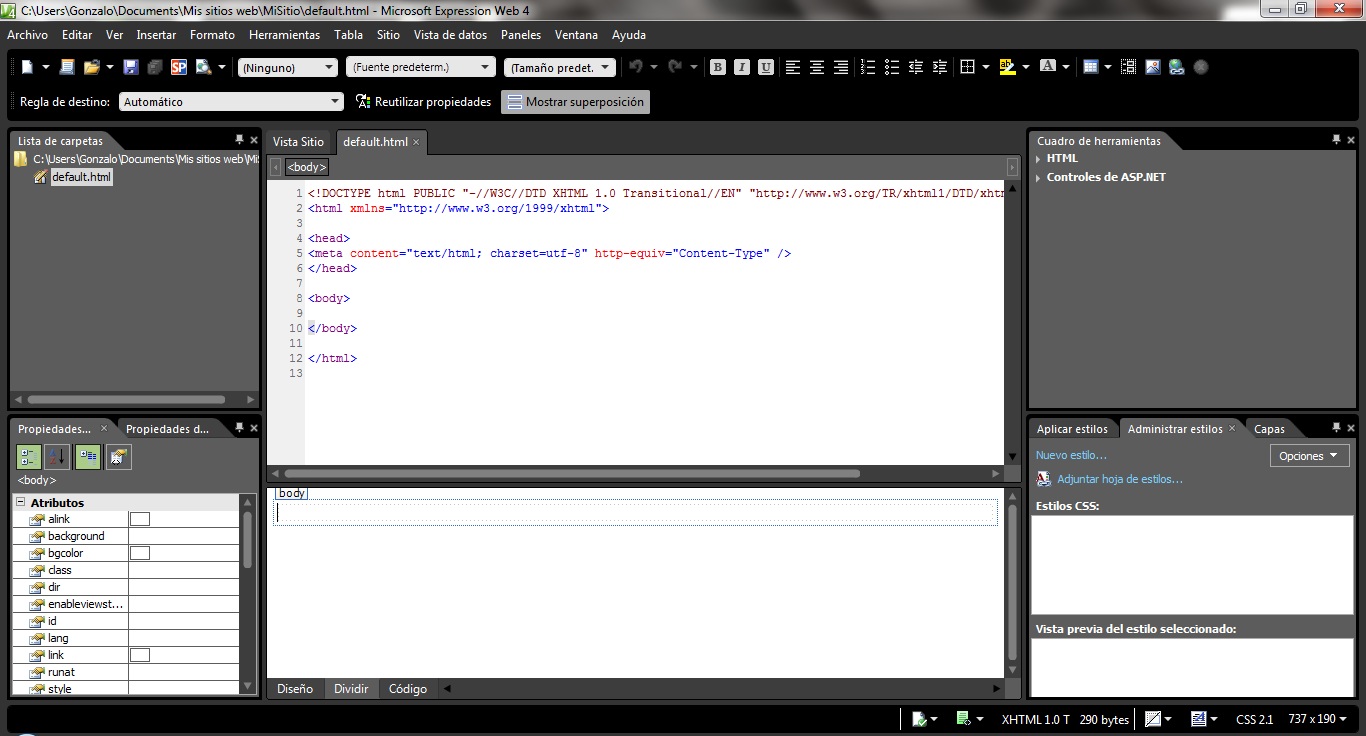Image resolution: width=1366 pixels, height=736 pixels.
Task: Apply bulleted list formatting
Action: tap(892, 67)
